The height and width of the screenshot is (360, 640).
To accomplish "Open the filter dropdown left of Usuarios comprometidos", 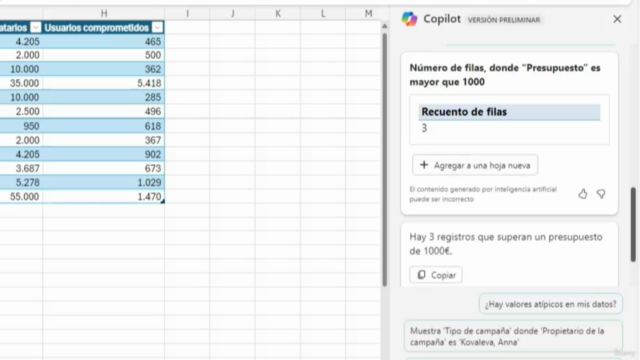I will (x=36, y=28).
